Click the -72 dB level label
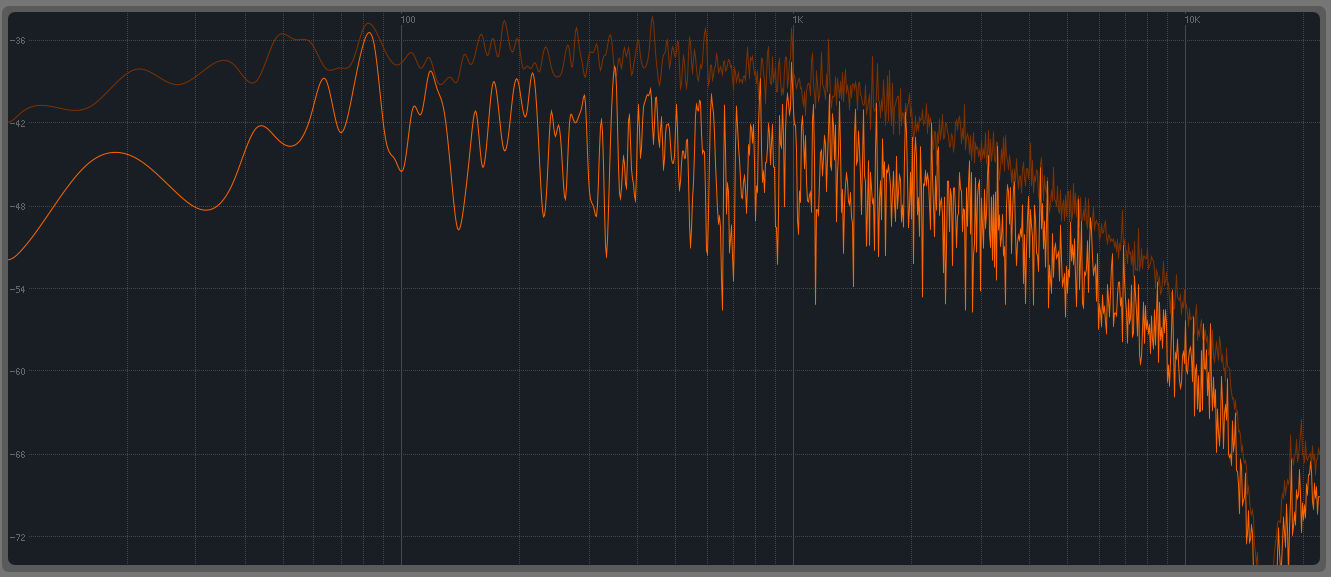Image resolution: width=1331 pixels, height=577 pixels. [19, 537]
